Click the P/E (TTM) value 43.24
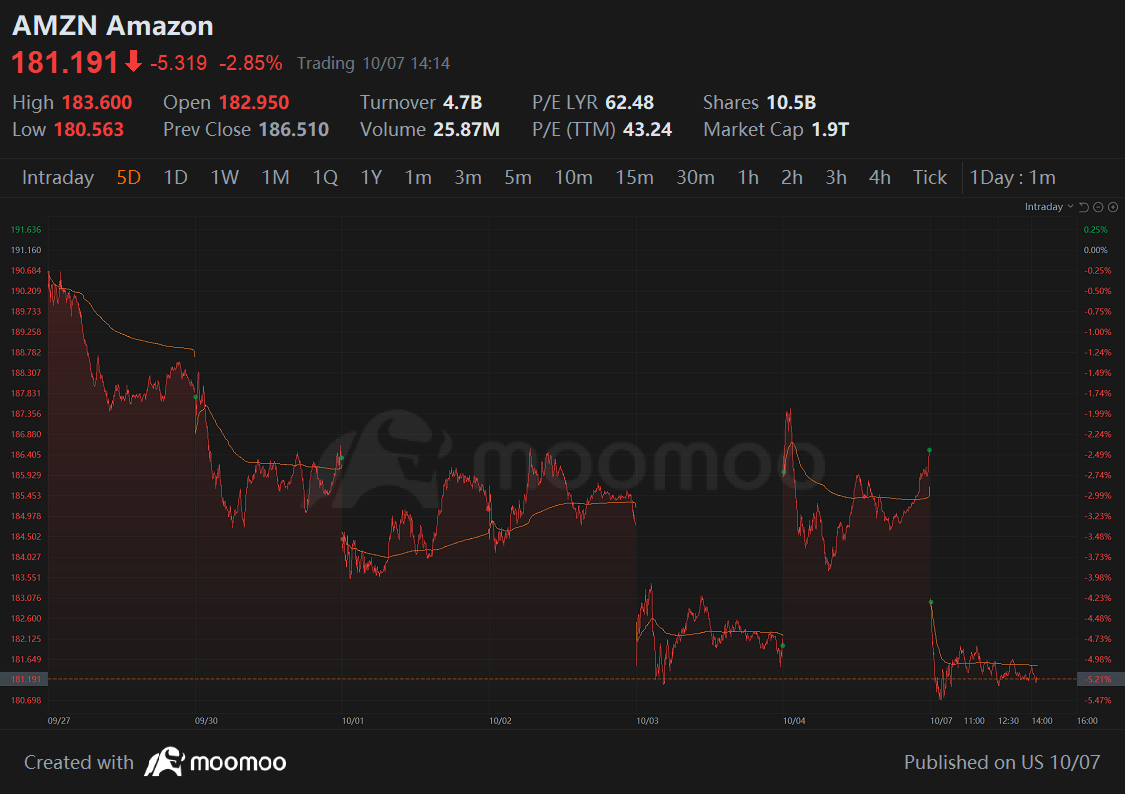This screenshot has height=794, width=1125. (x=647, y=130)
